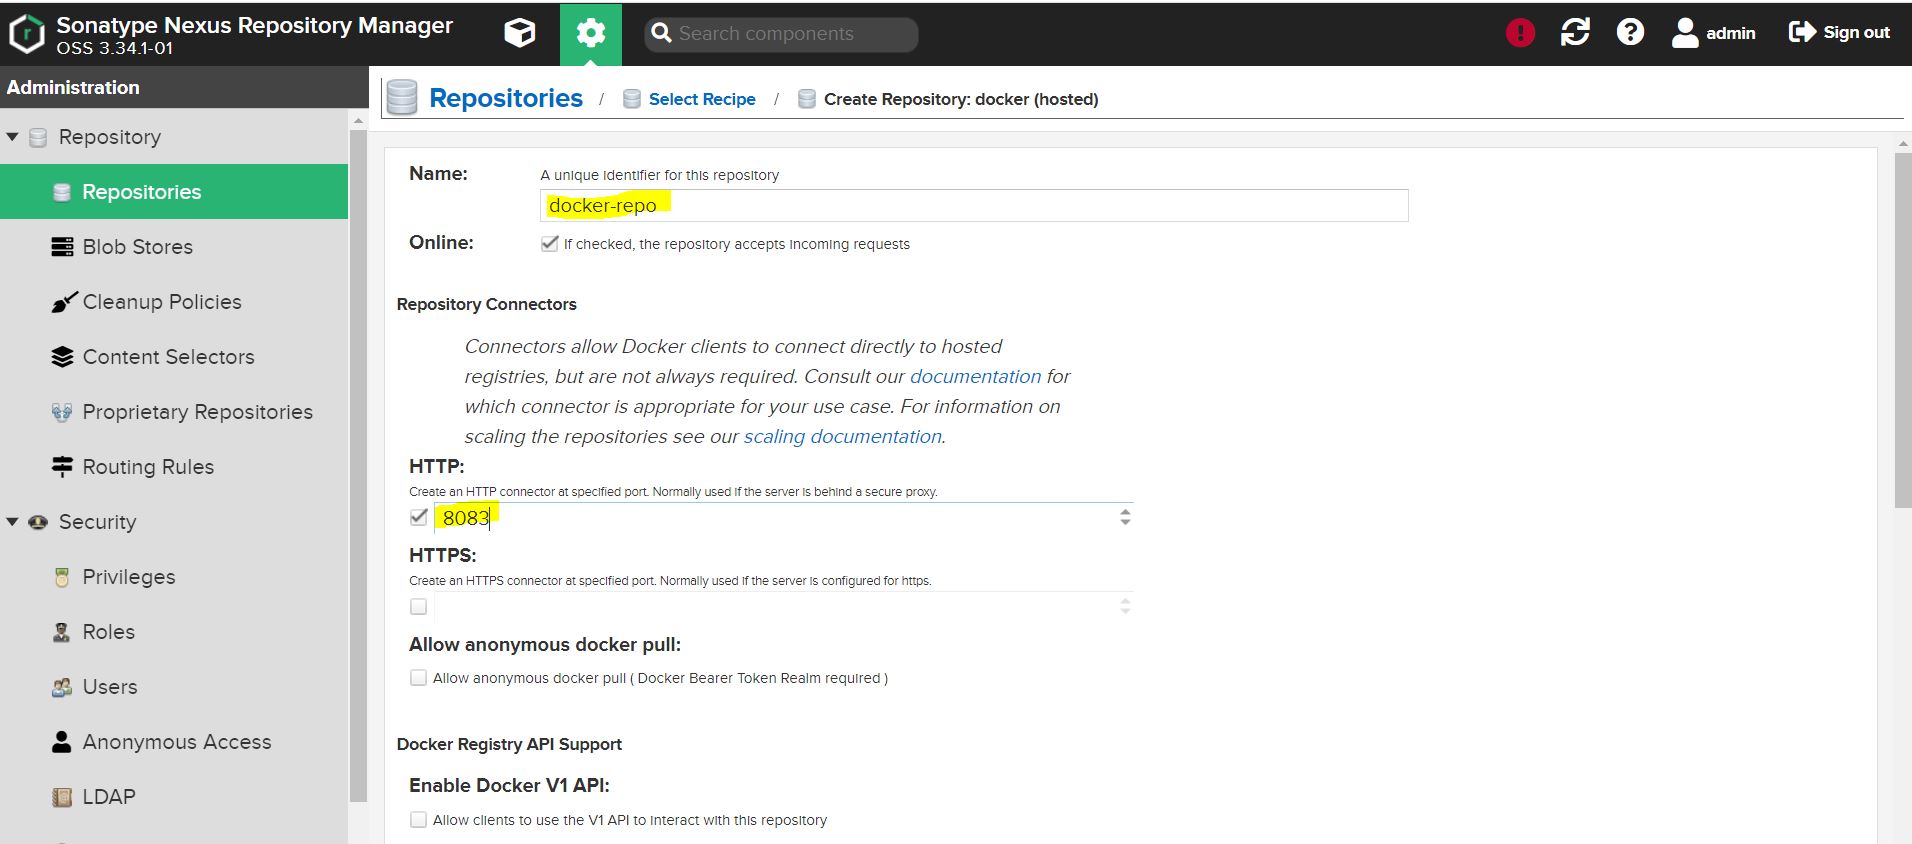Click the Proprietary Repositories icon
Image resolution: width=1912 pixels, height=844 pixels.
pyautogui.click(x=62, y=412)
